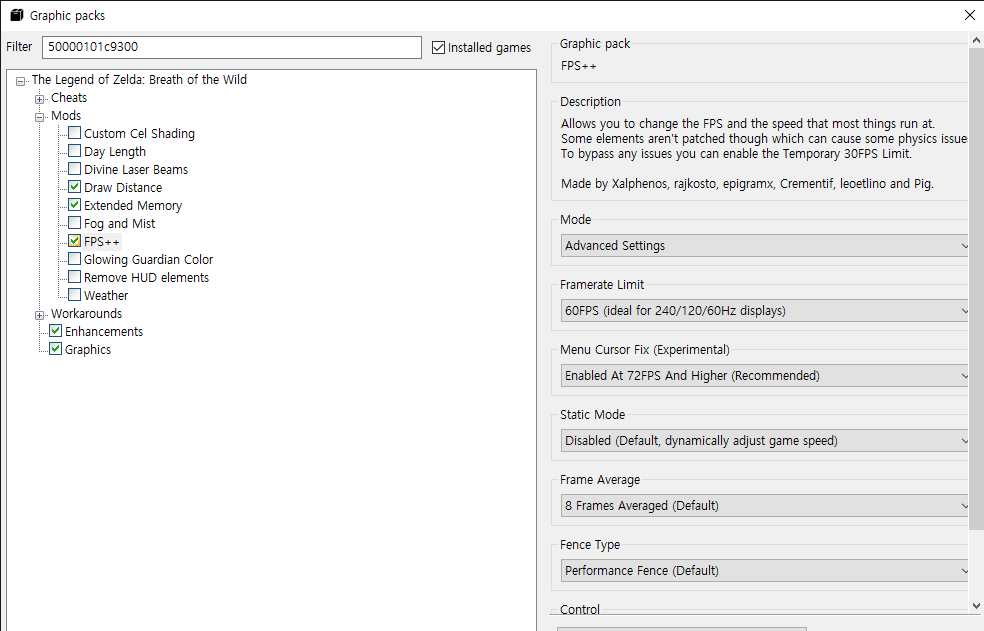The image size is (984, 631).
Task: Click the Graphic packs window title icon
Action: coord(17,15)
